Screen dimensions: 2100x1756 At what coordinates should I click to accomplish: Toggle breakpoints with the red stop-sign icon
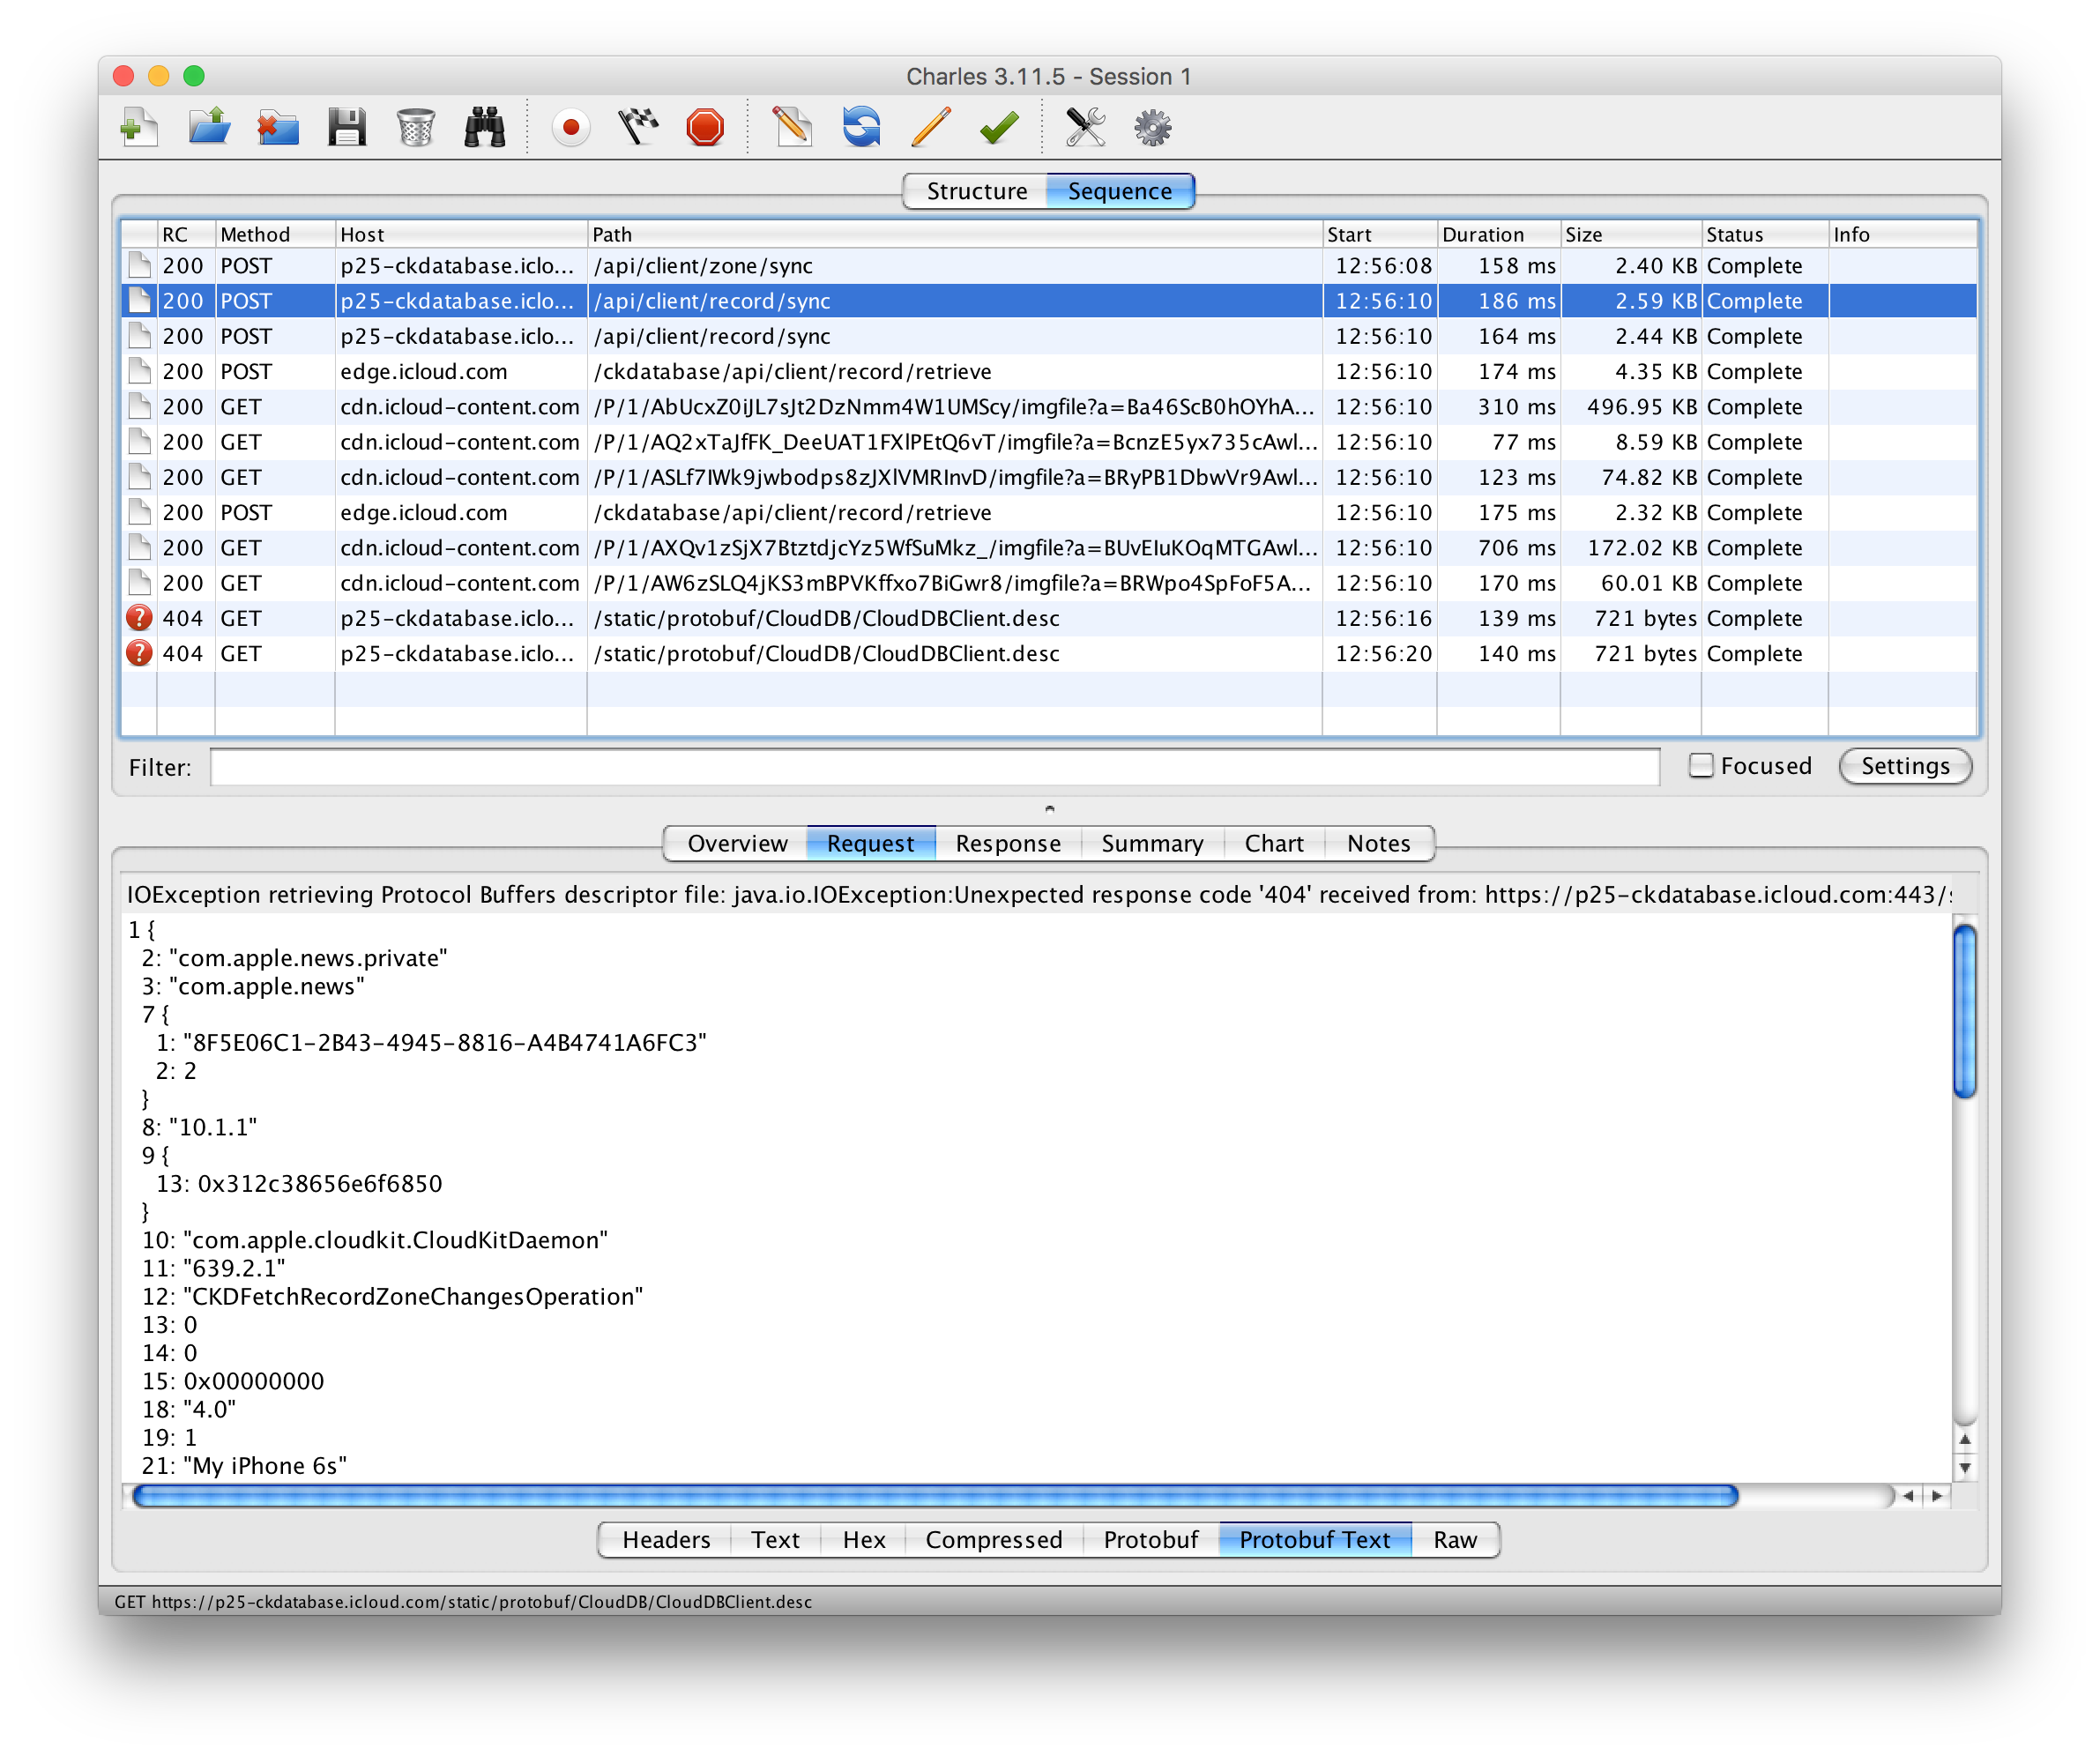(x=705, y=127)
